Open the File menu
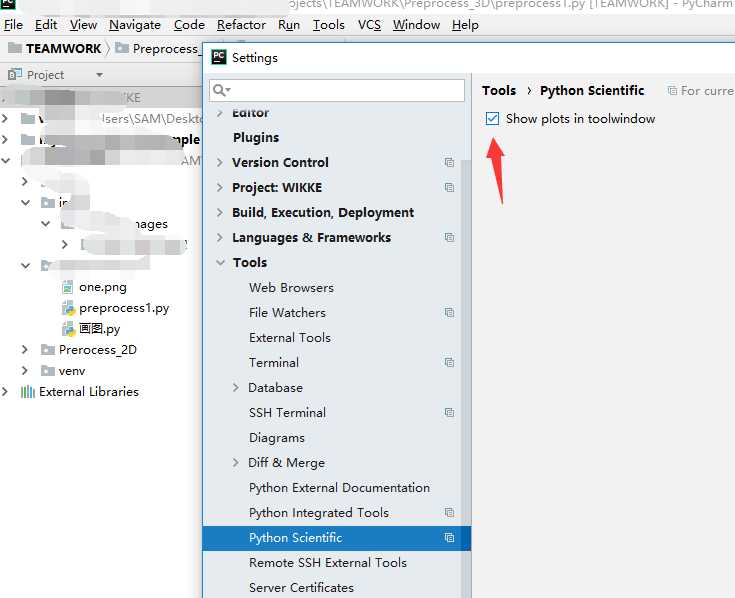Viewport: 735px width, 598px height. coord(13,25)
